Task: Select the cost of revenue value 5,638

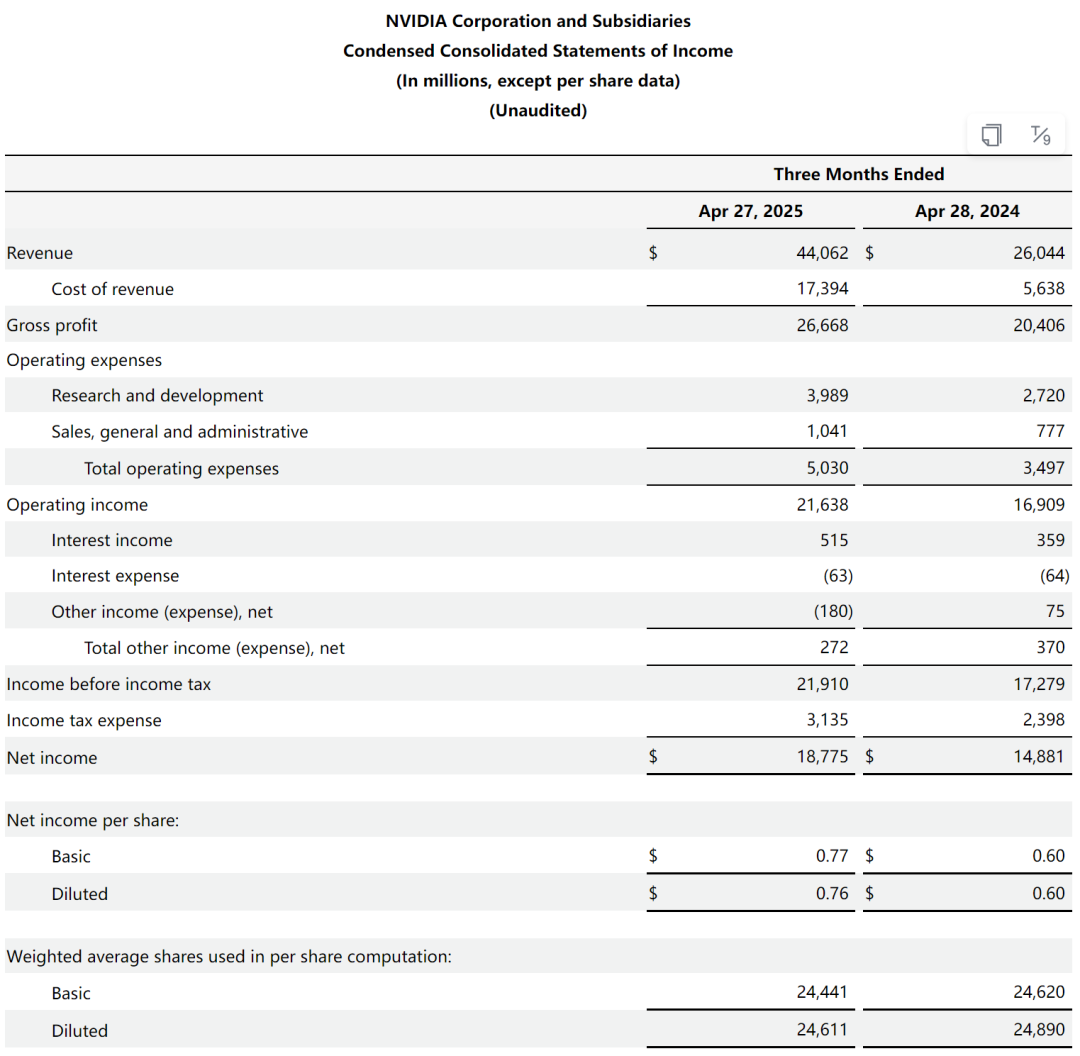Action: tap(1043, 289)
